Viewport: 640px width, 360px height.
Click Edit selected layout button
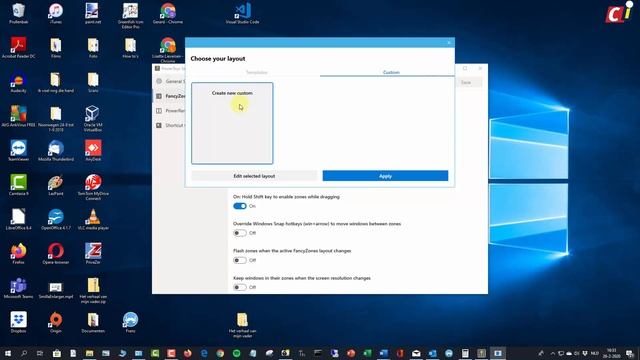254,176
